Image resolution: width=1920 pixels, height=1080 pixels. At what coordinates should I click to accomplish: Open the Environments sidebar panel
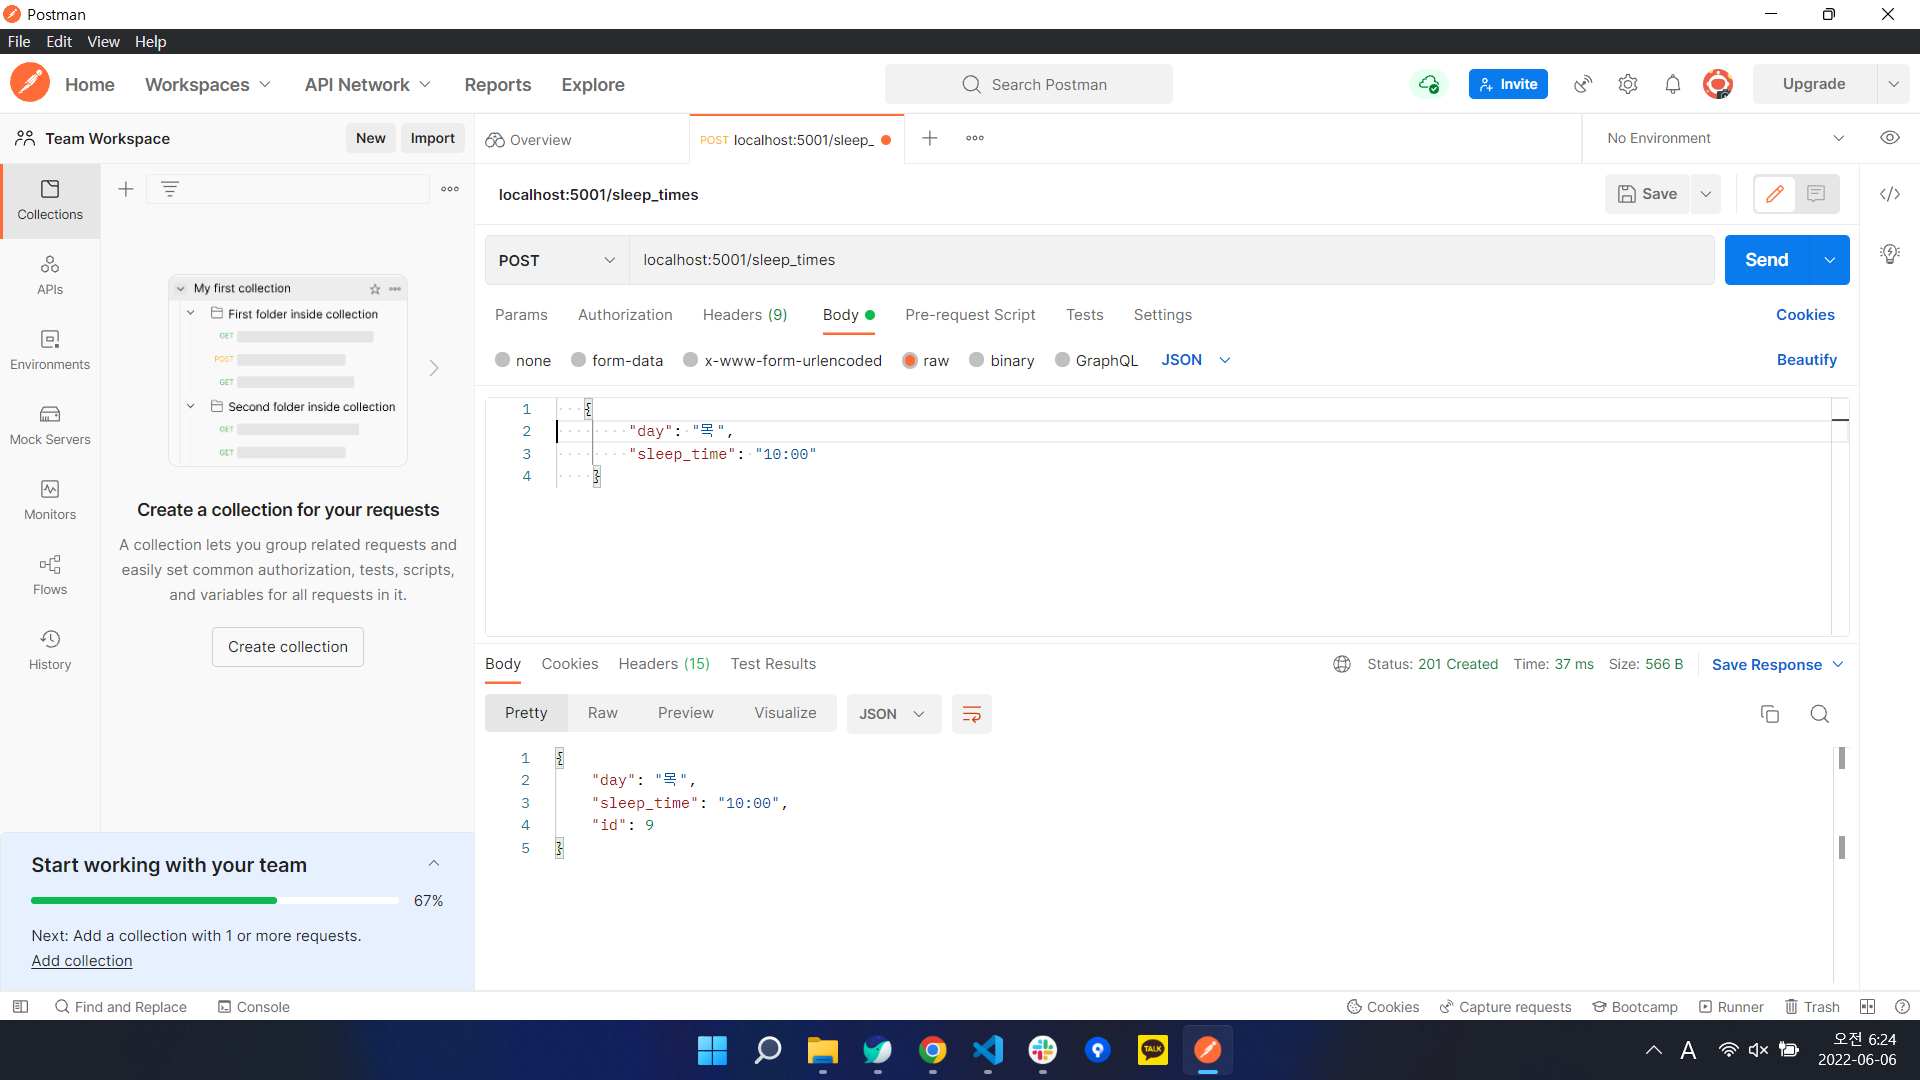tap(50, 350)
